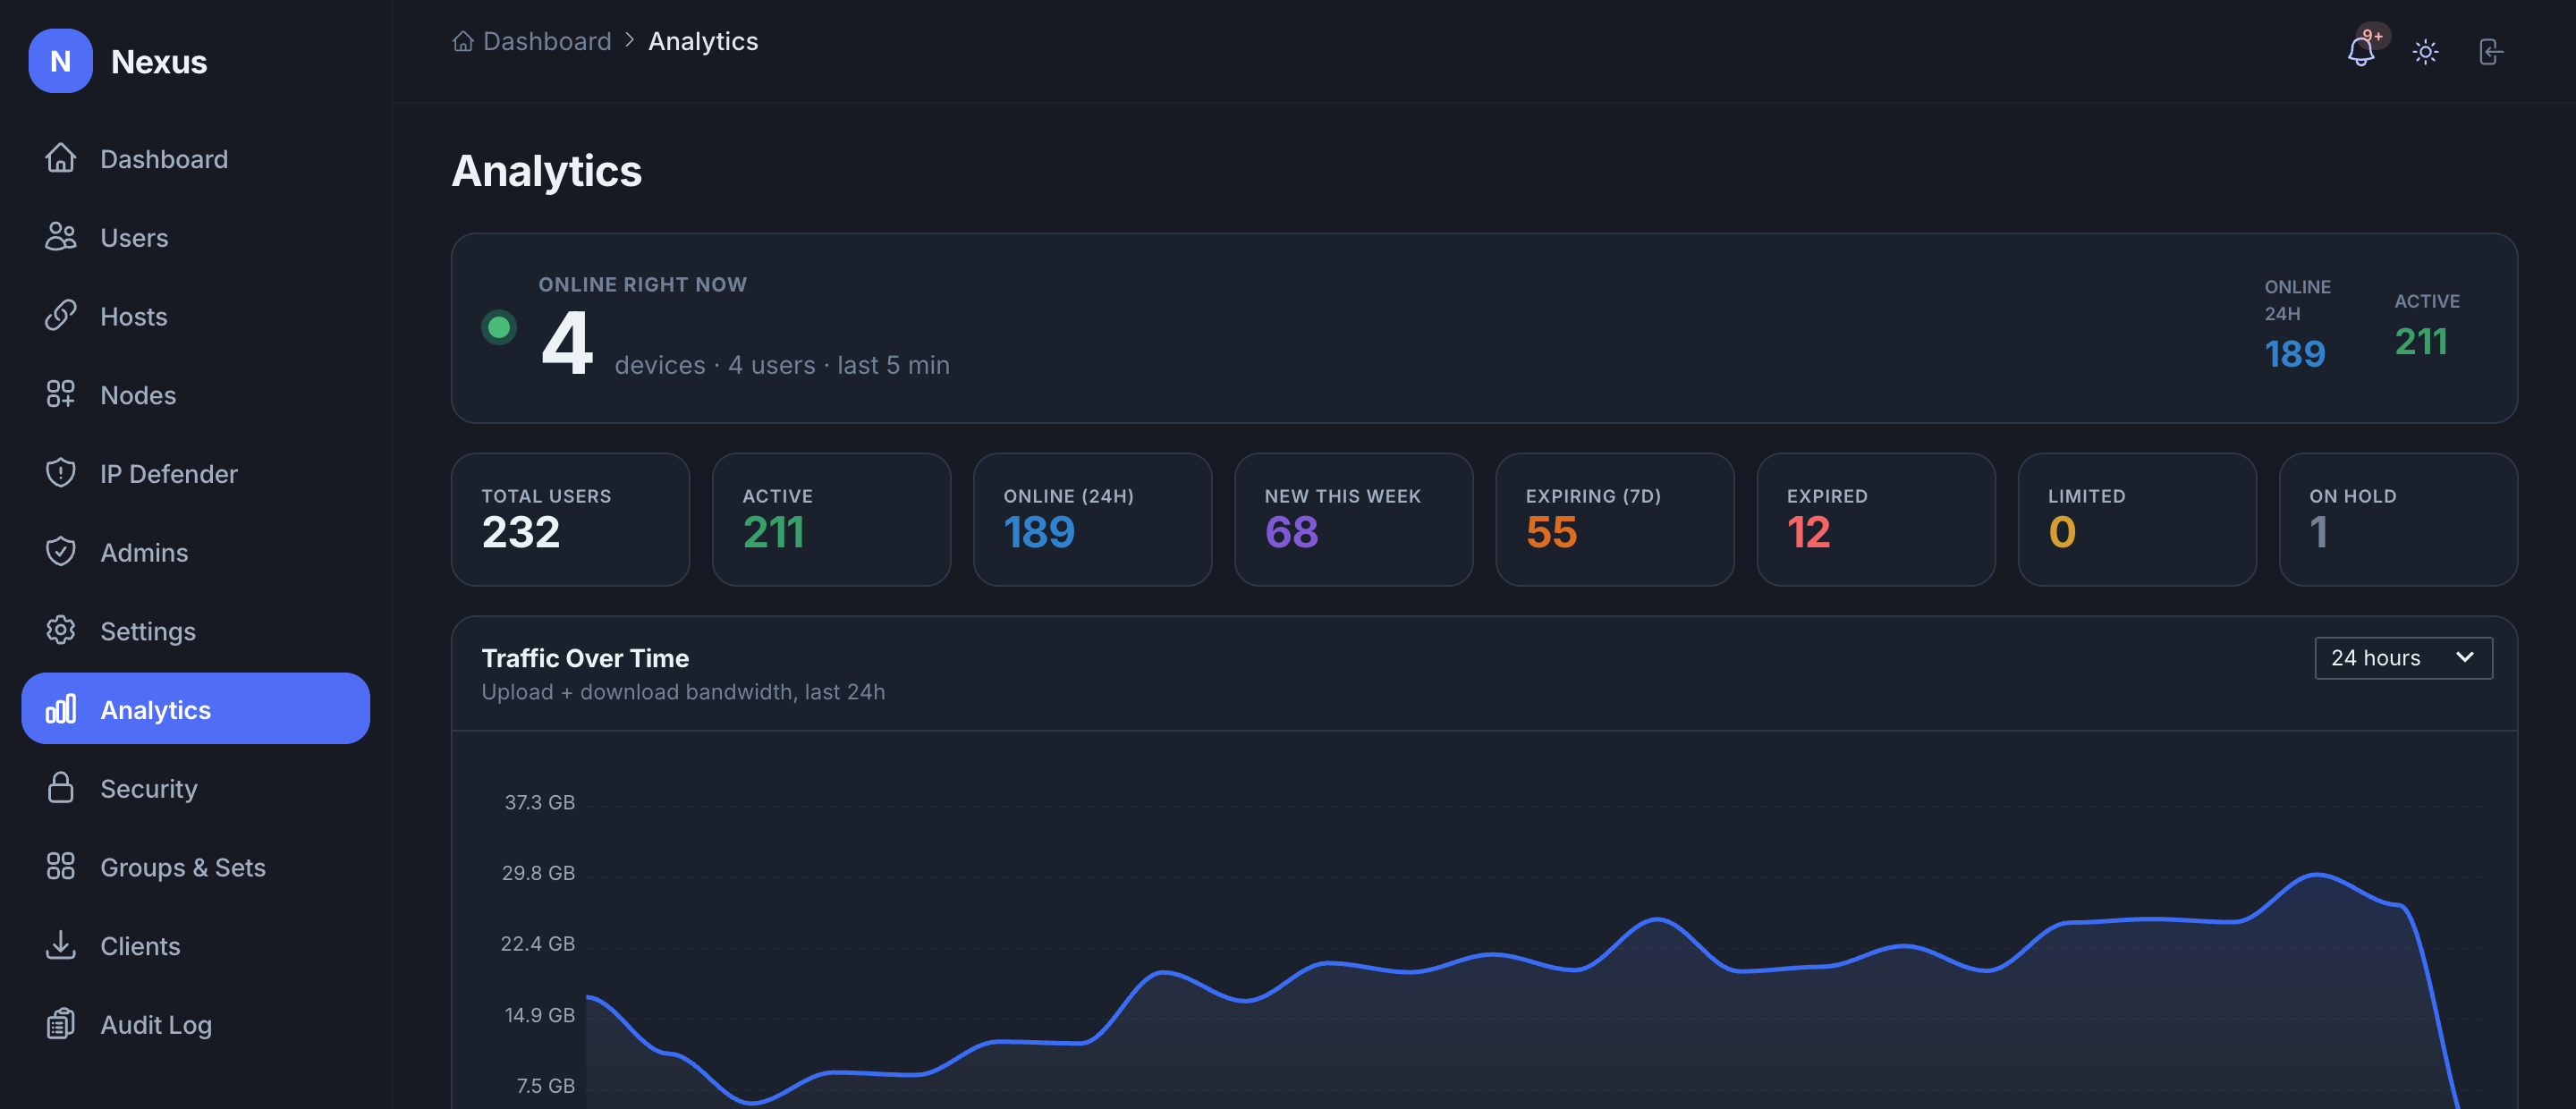Go to Dashboard in sidebar
Viewport: 2576px width, 1109px height.
click(195, 158)
